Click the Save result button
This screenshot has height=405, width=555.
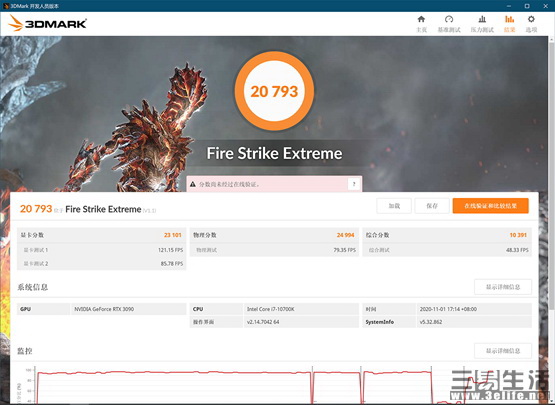(432, 206)
